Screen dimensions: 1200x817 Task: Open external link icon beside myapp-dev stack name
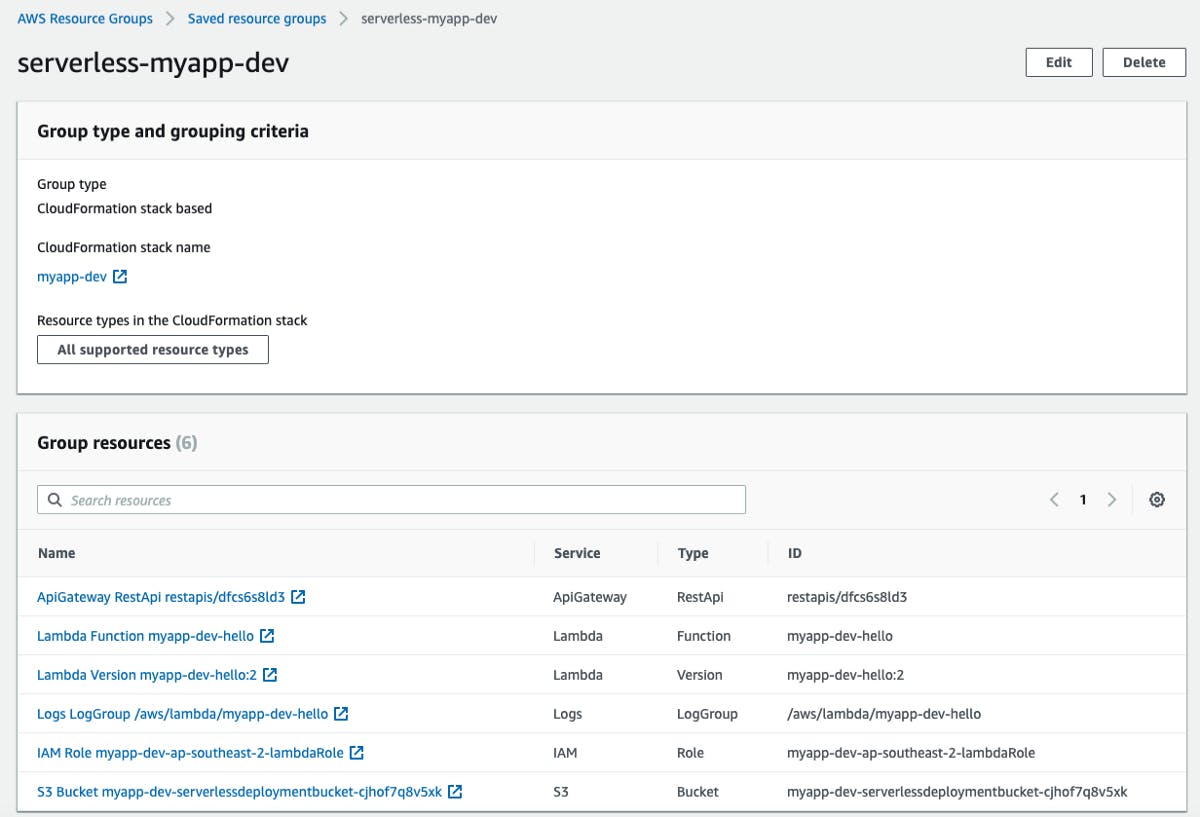point(120,276)
